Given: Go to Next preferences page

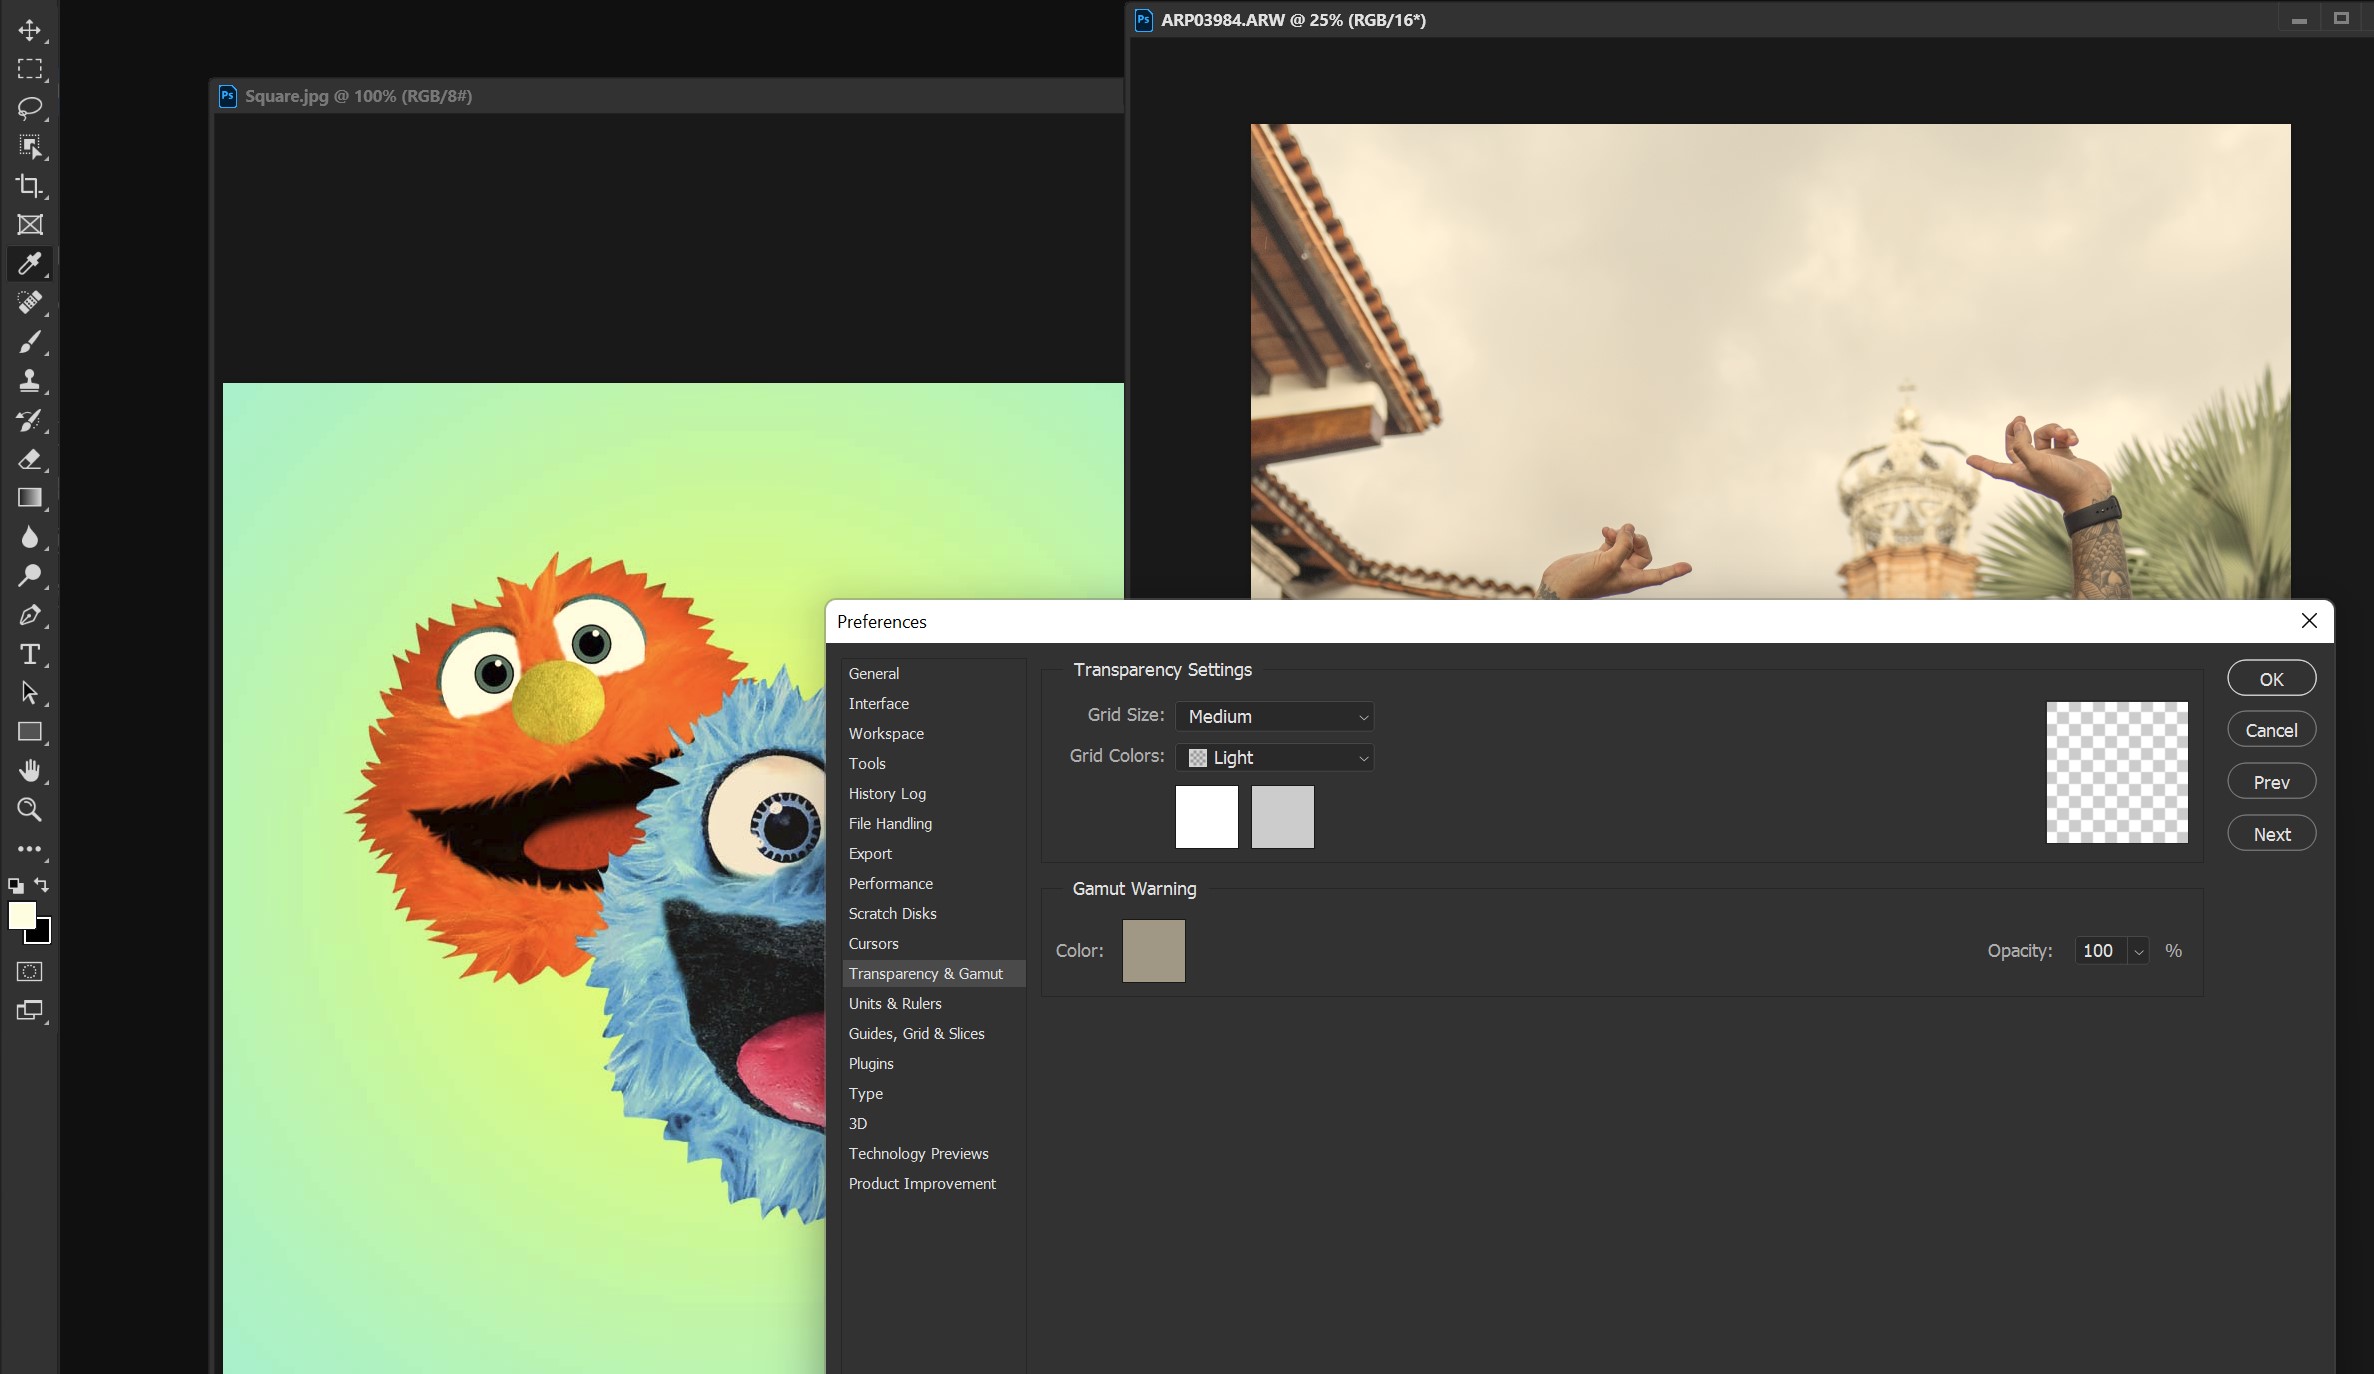Looking at the screenshot, I should (2271, 833).
